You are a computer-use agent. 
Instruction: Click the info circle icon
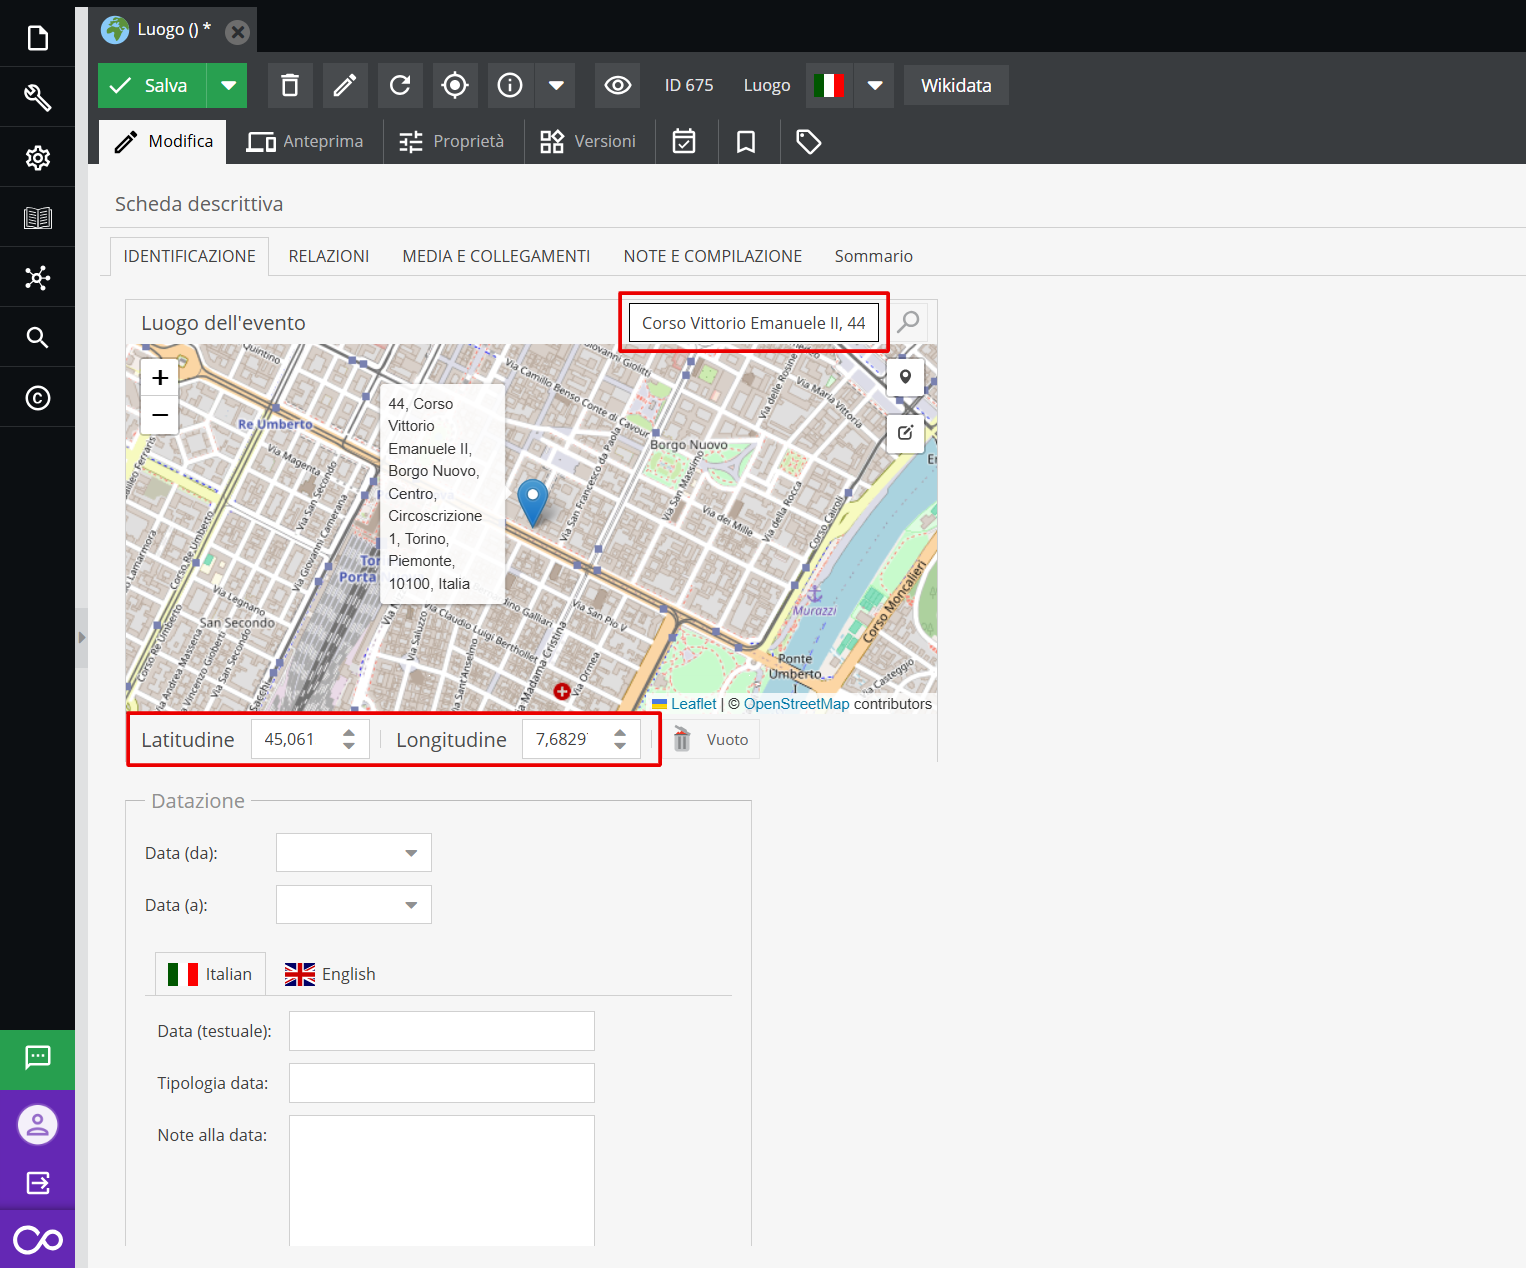(510, 86)
